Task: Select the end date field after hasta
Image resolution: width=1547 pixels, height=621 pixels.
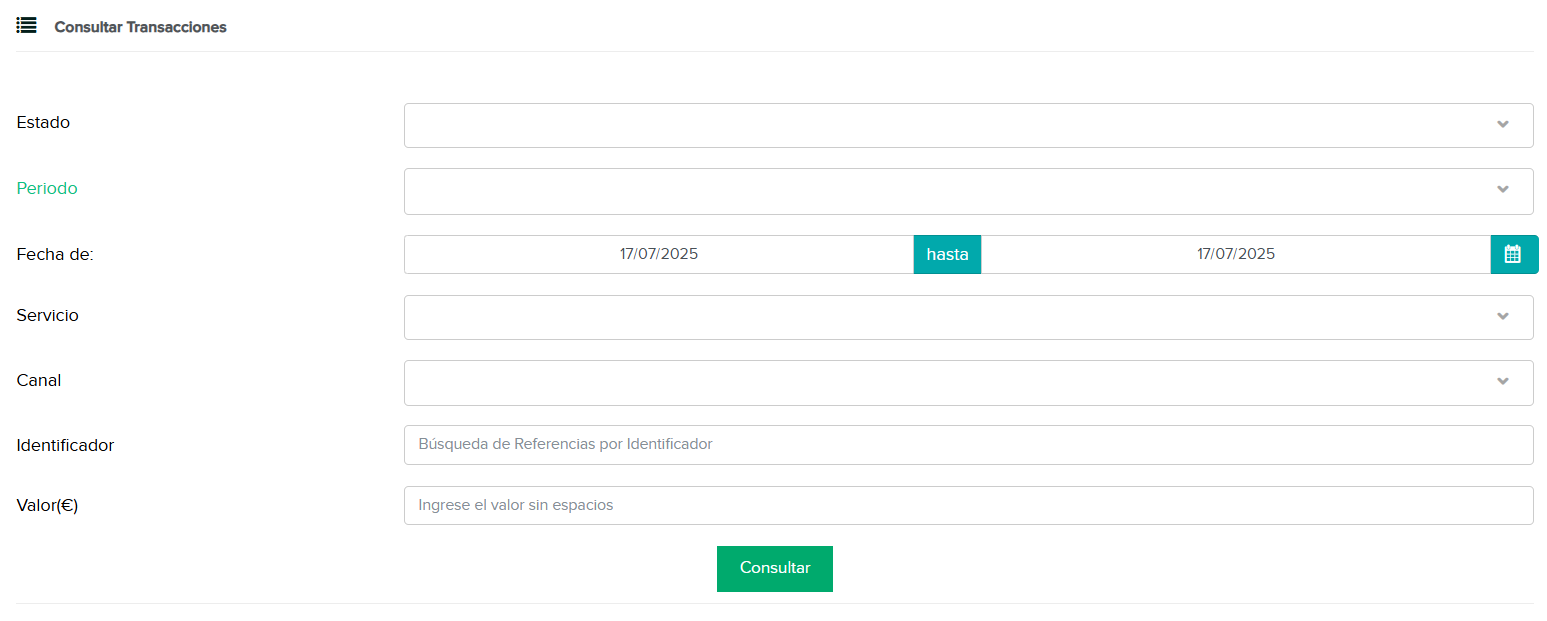Action: point(1235,254)
